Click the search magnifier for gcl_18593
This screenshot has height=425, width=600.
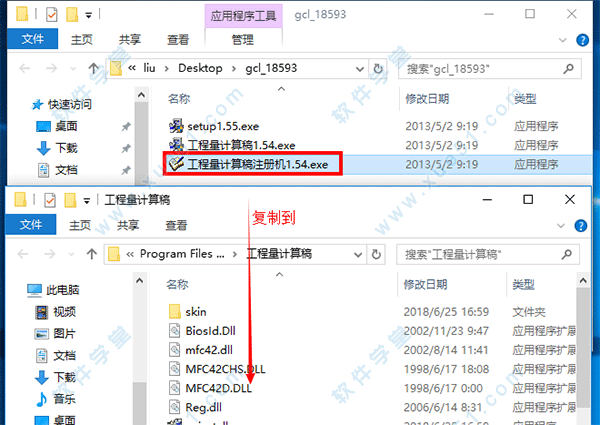point(569,68)
